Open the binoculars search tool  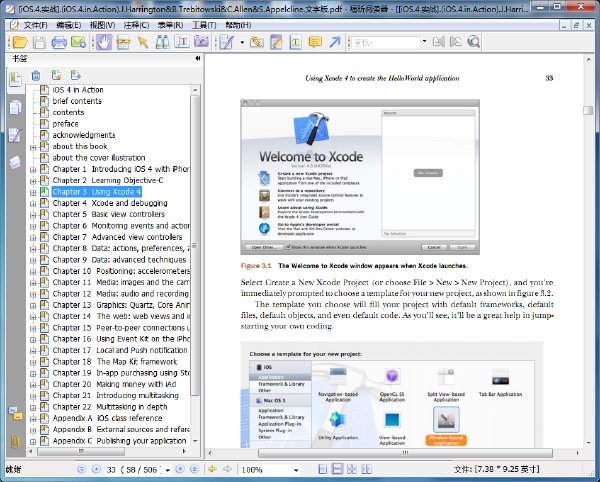(x=162, y=42)
